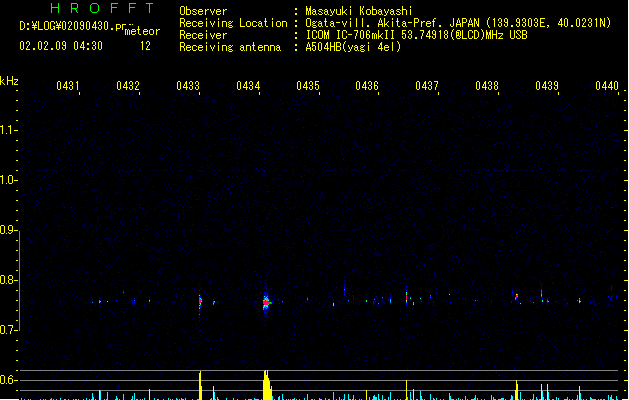Click the 0434 time marker
The height and width of the screenshot is (400, 629).
(248, 86)
